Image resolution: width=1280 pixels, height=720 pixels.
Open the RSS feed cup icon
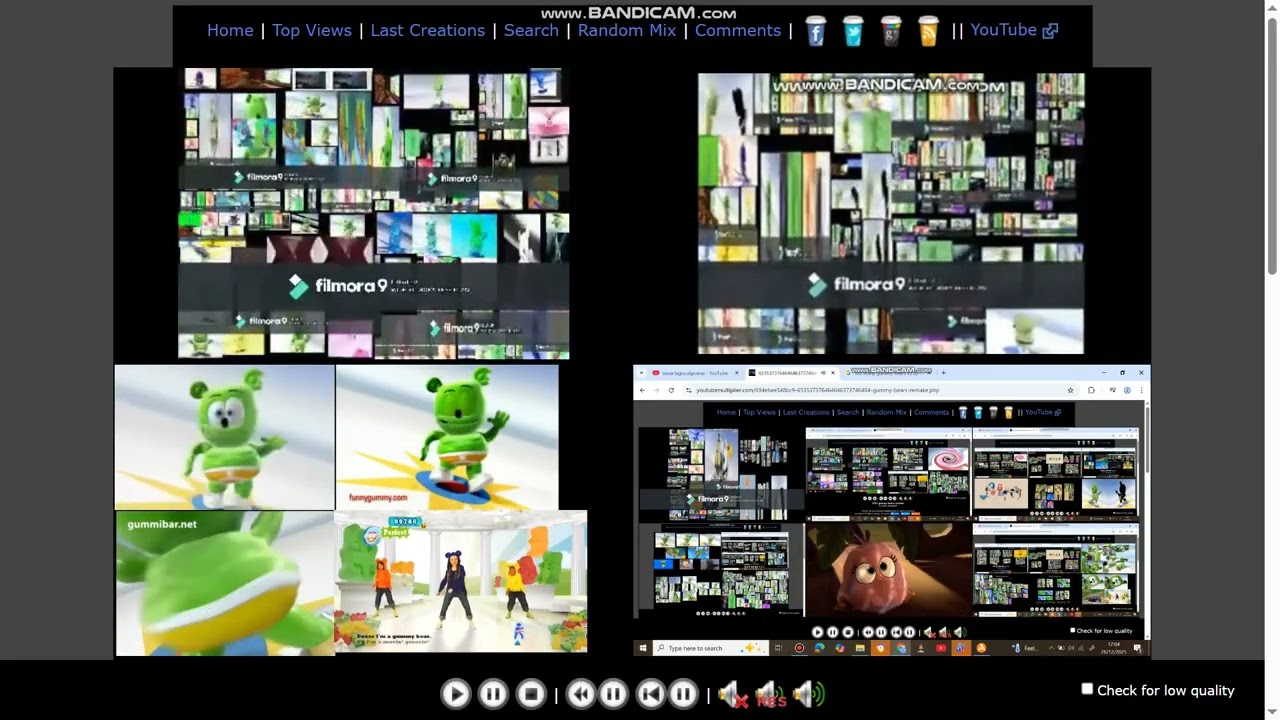pos(929,31)
